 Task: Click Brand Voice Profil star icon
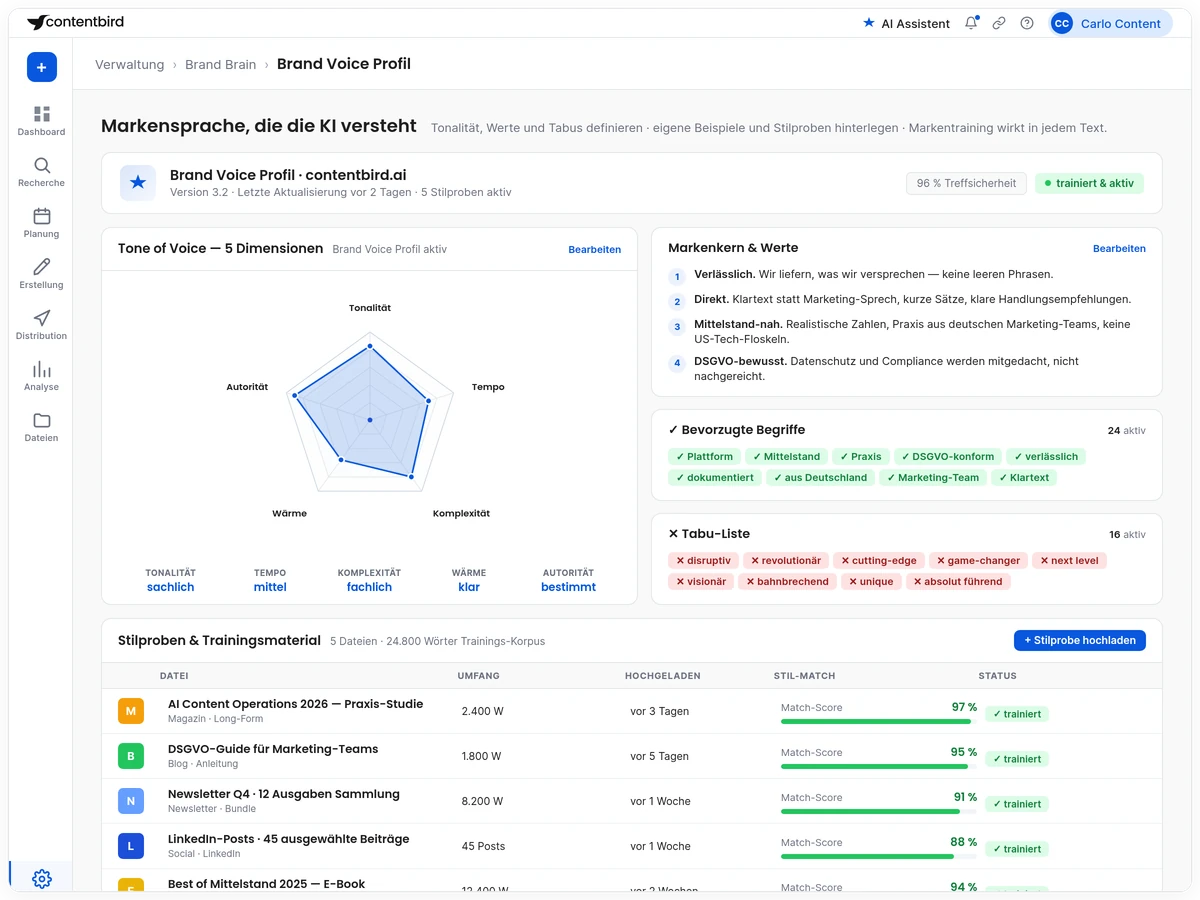(138, 183)
